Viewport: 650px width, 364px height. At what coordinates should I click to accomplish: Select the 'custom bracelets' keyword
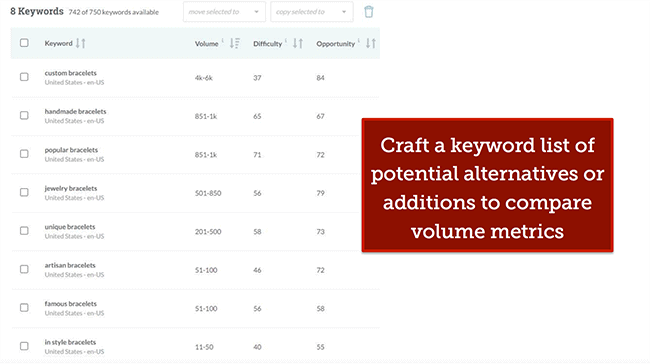70,73
